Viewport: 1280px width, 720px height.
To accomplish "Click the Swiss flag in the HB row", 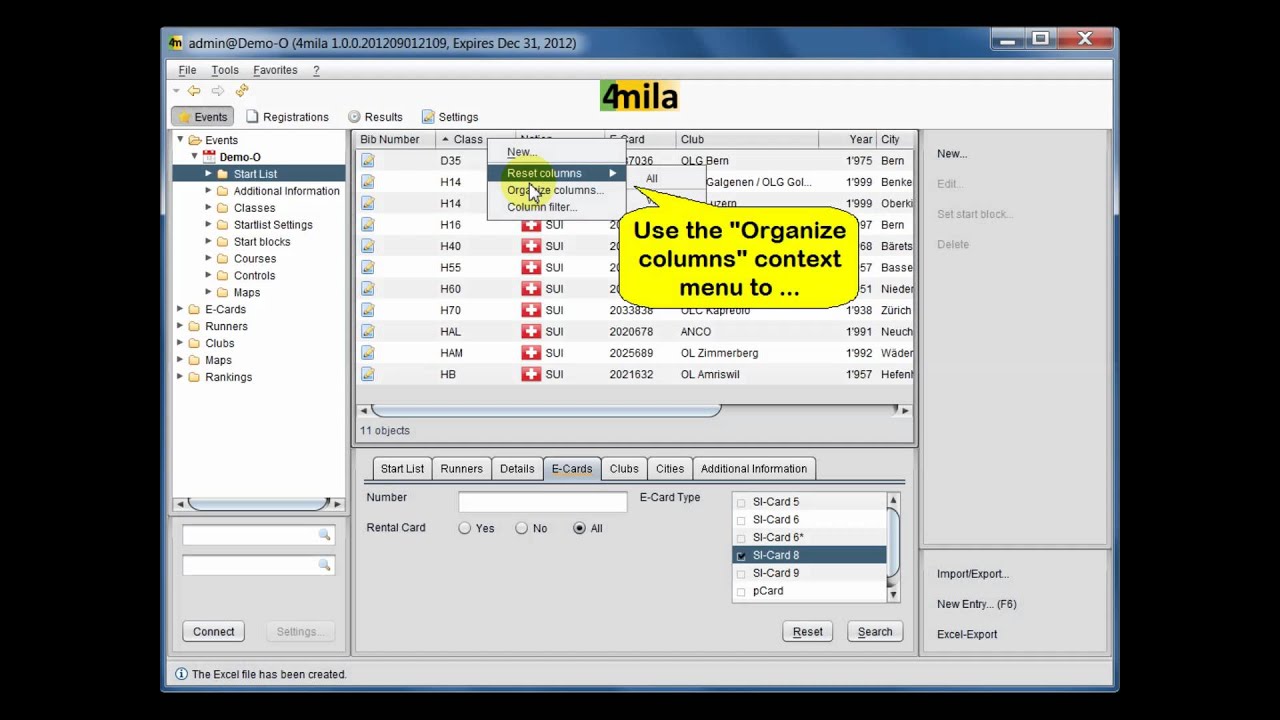I will (x=531, y=375).
